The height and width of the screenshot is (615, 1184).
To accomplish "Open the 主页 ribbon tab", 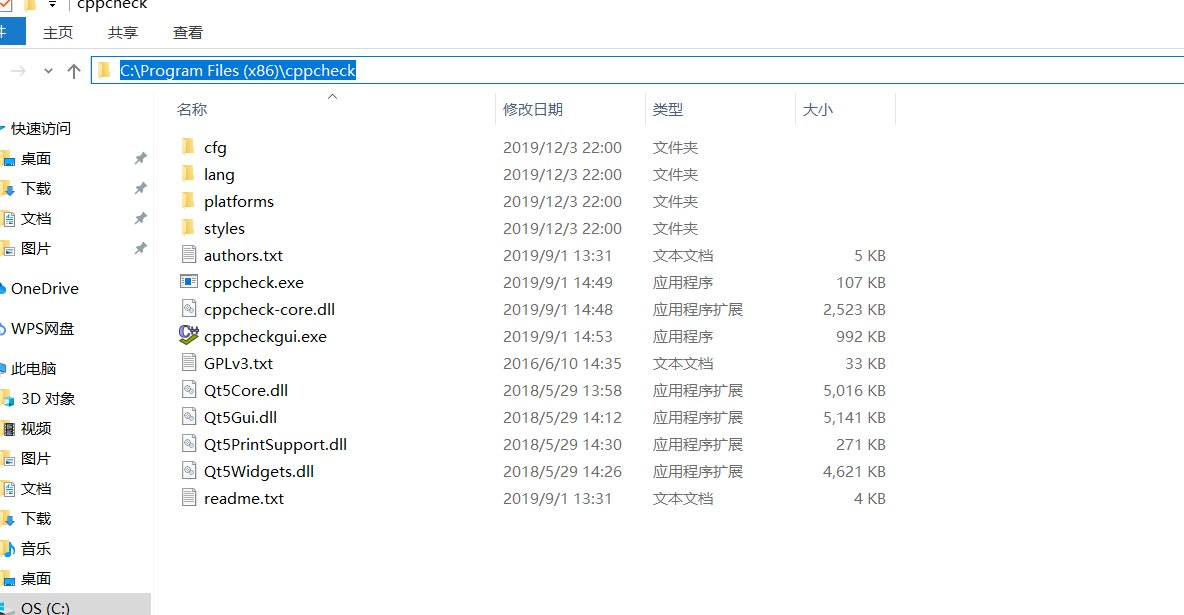I will [58, 32].
